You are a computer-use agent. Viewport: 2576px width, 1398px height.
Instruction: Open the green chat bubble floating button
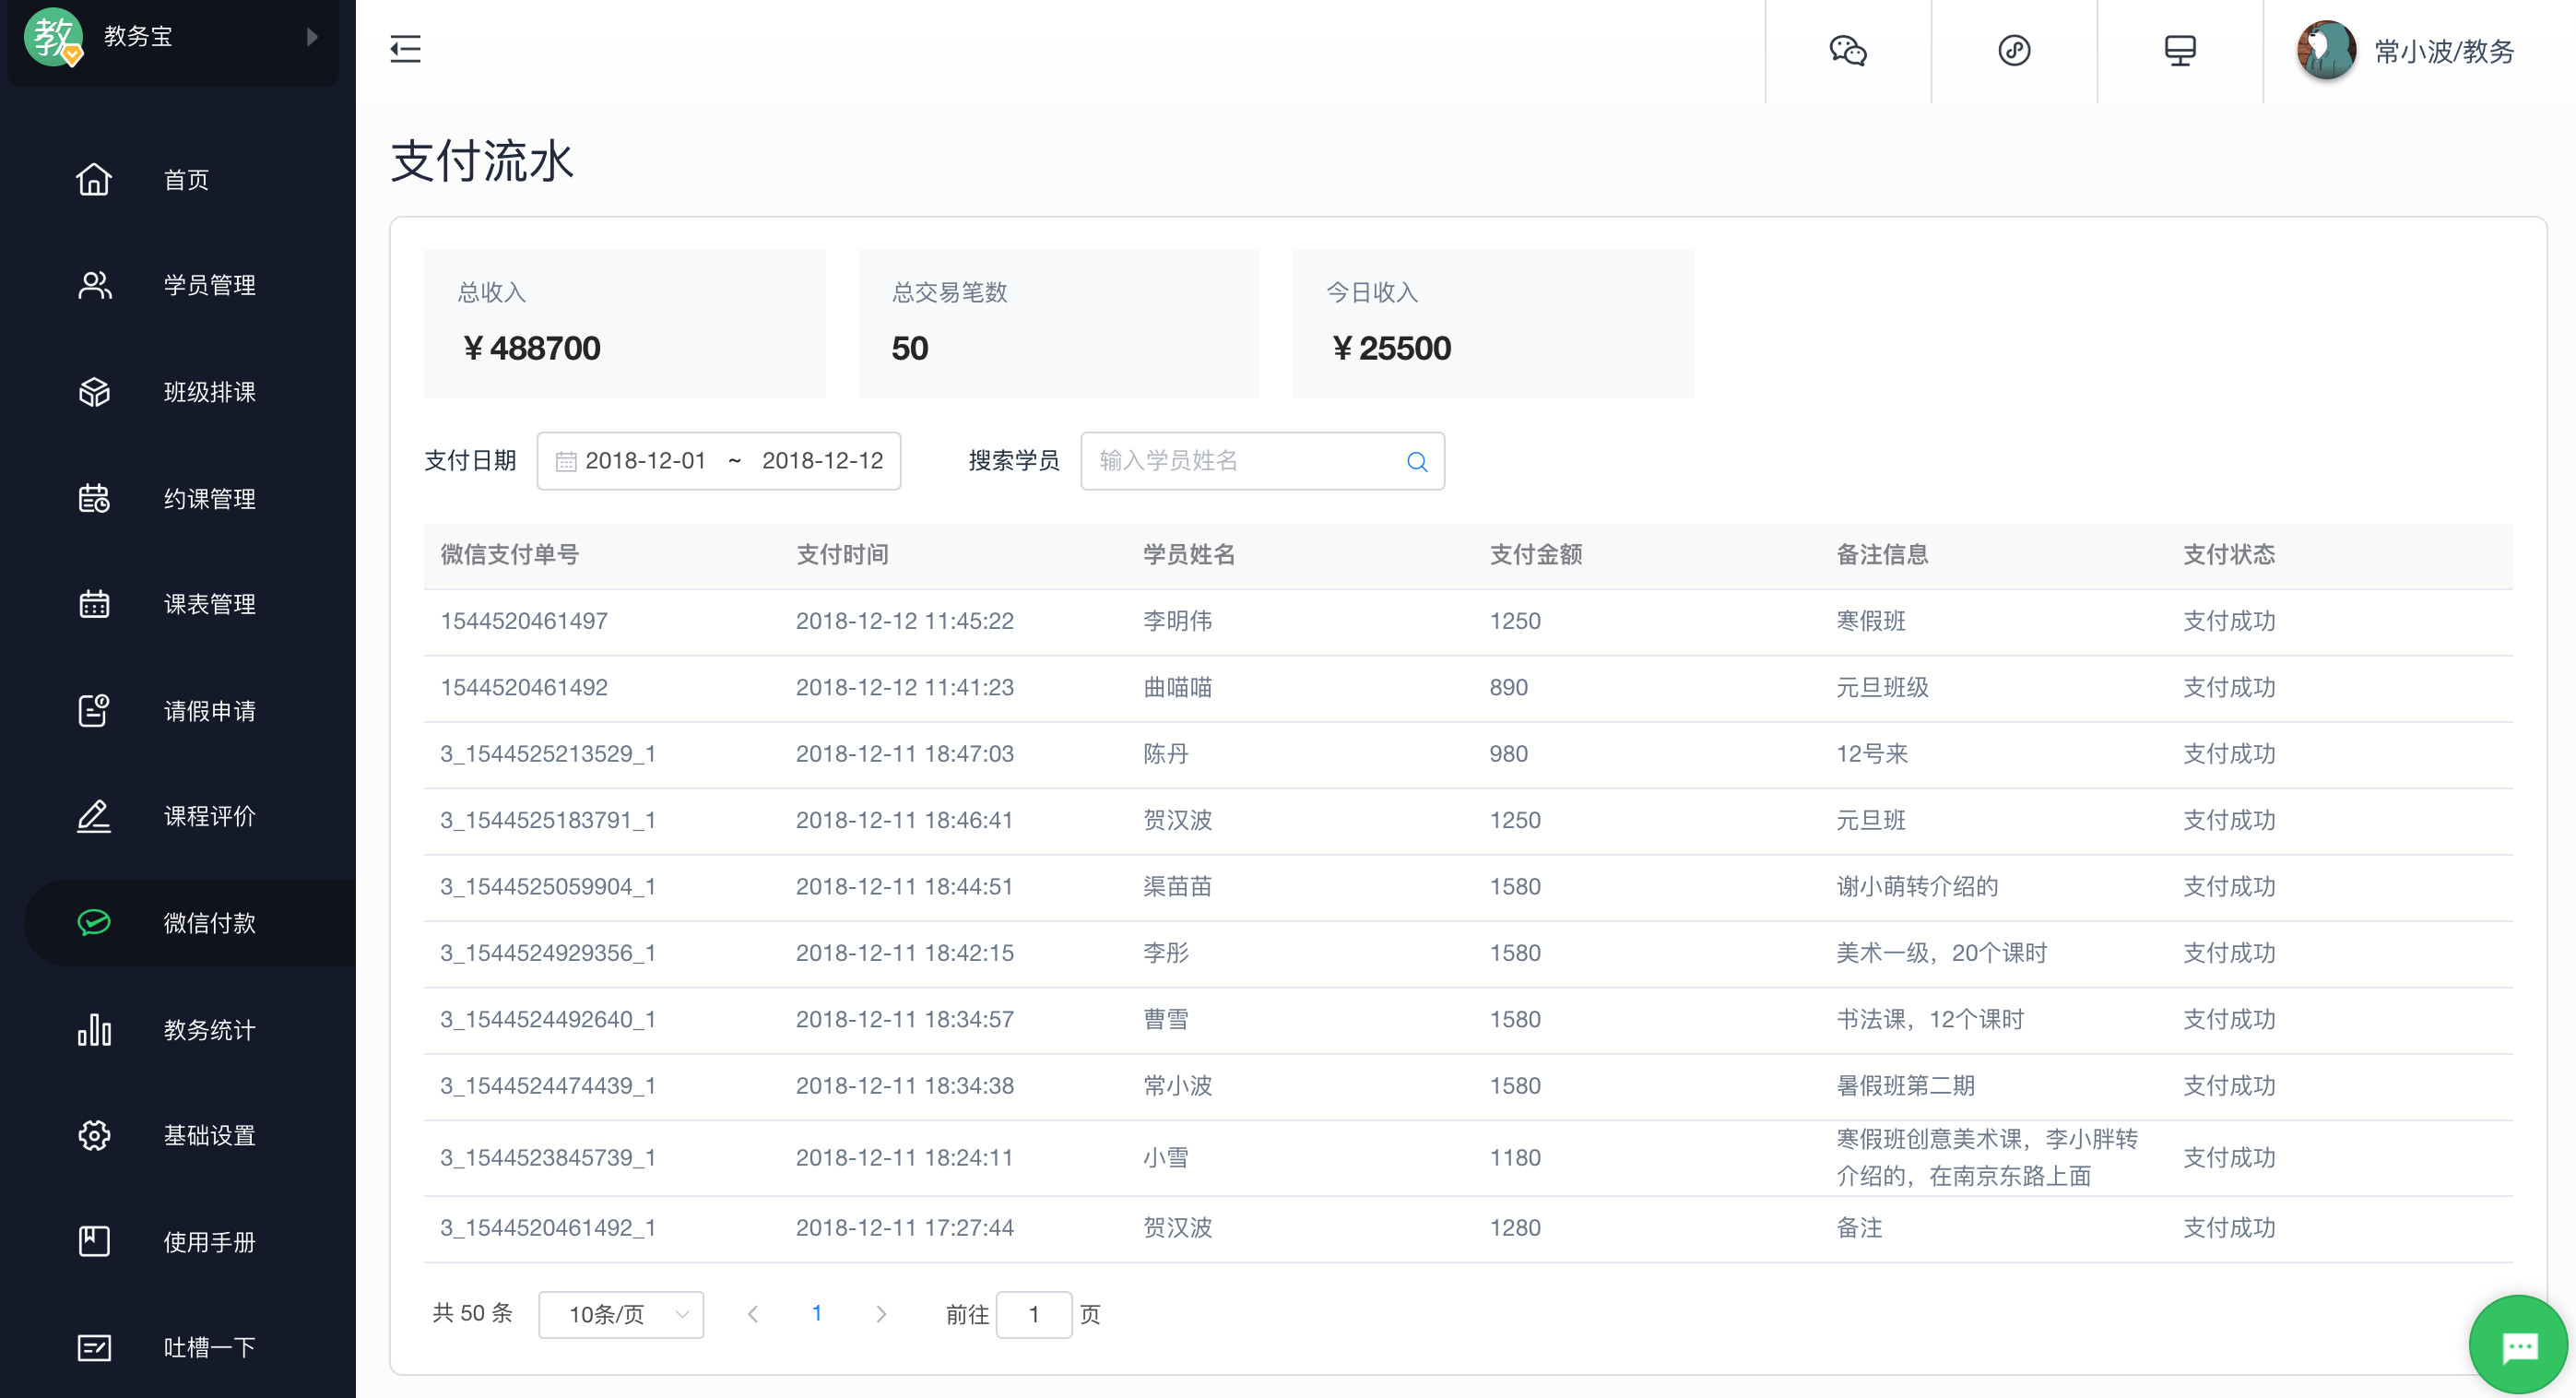2517,1345
